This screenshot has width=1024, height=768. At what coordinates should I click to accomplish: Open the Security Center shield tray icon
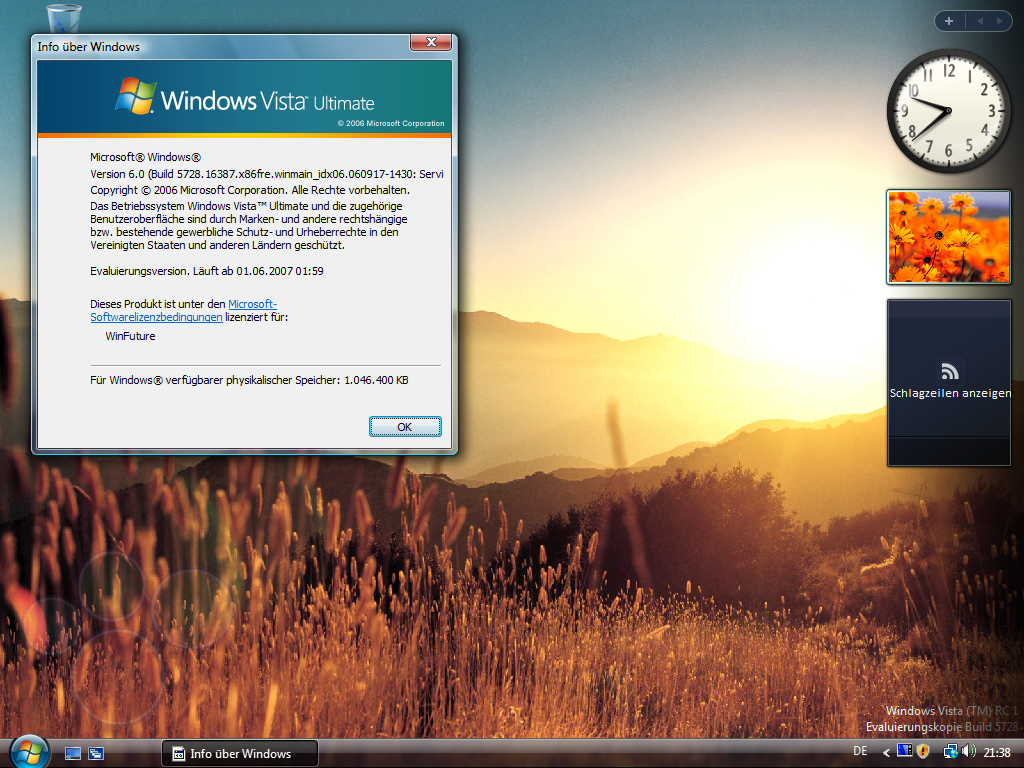pos(923,752)
